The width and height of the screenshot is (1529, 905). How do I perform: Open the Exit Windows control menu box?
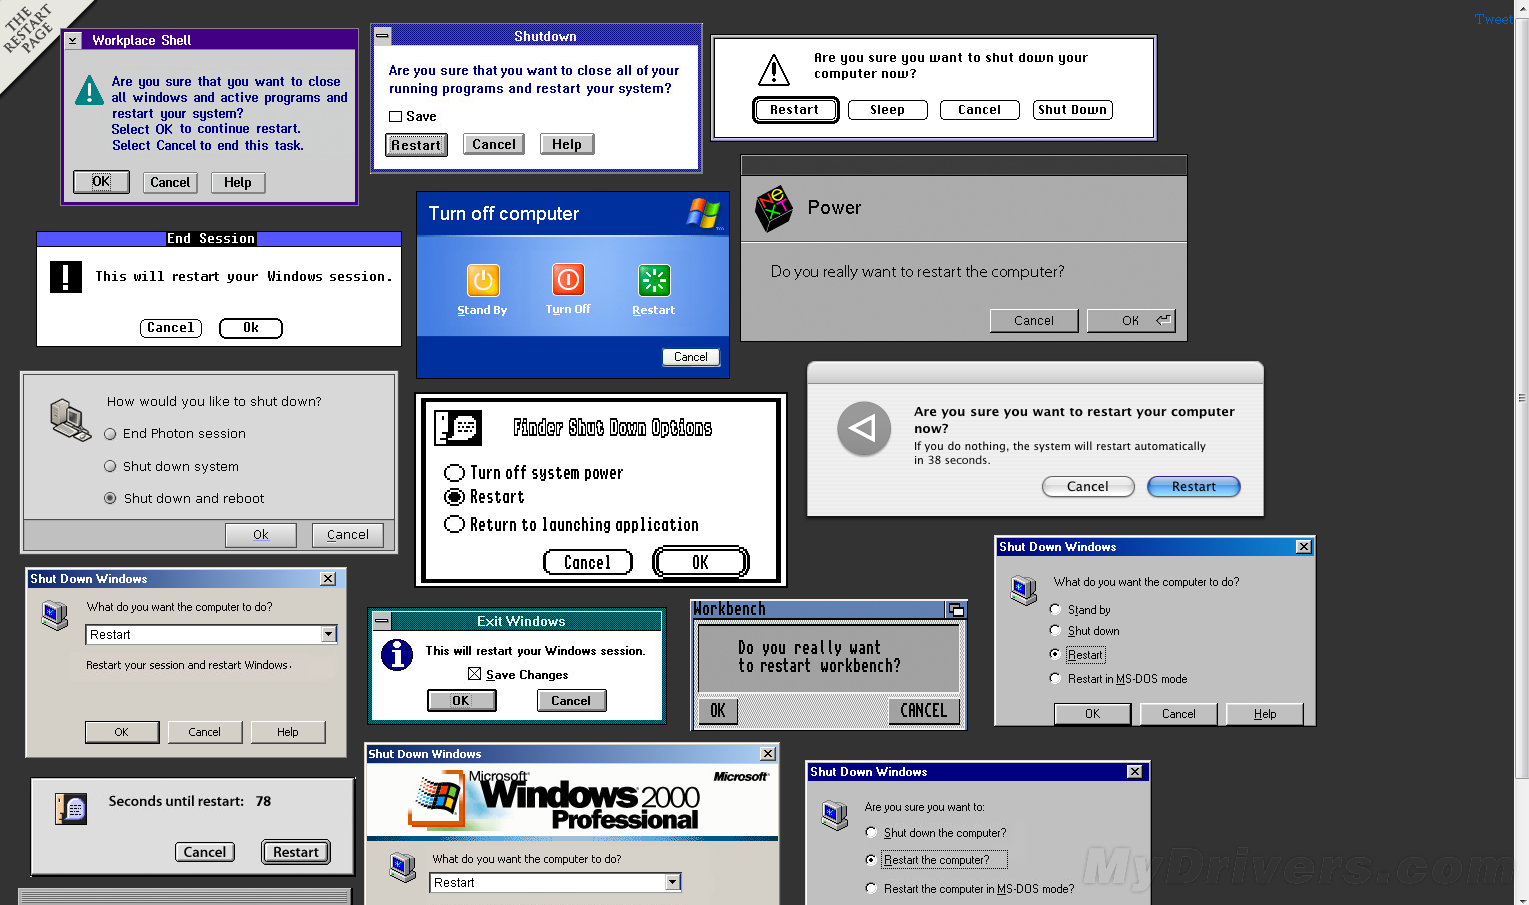381,621
